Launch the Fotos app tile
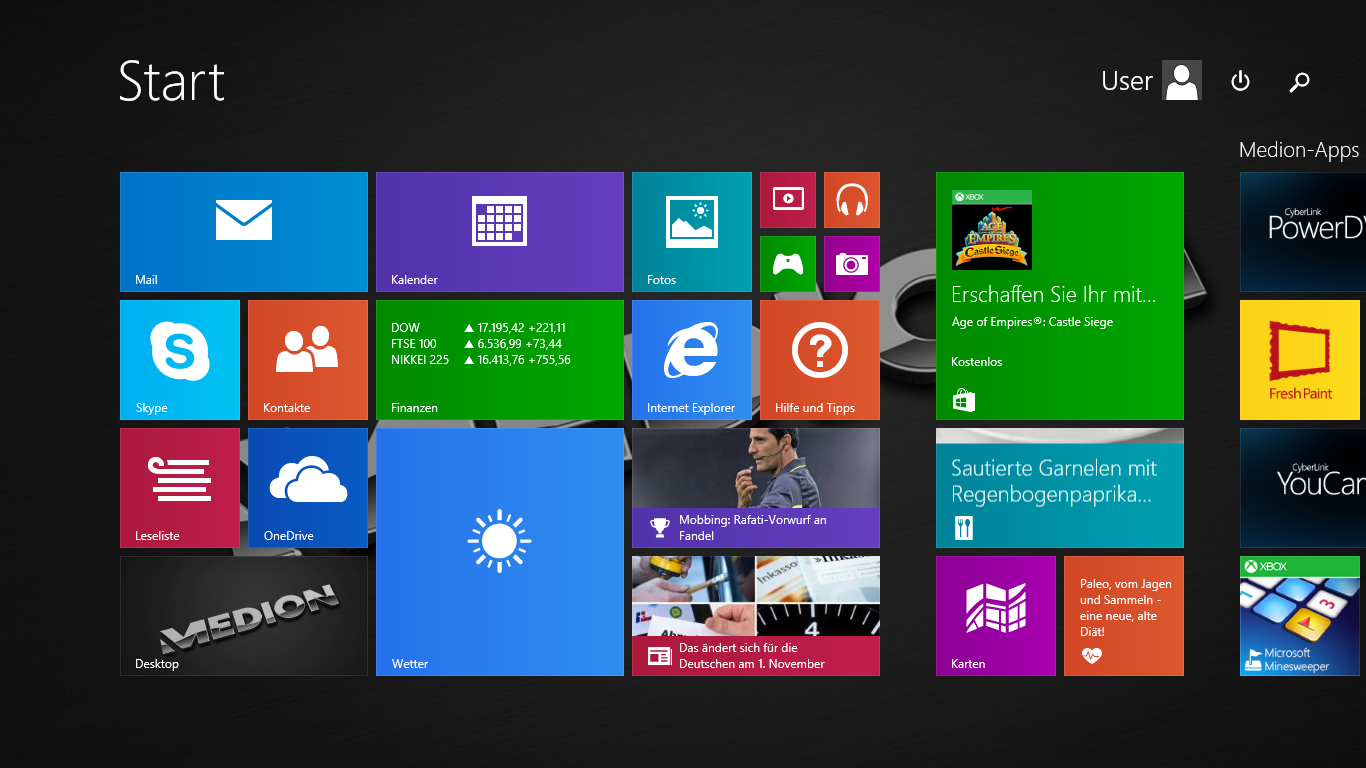The image size is (1366, 768). point(692,232)
